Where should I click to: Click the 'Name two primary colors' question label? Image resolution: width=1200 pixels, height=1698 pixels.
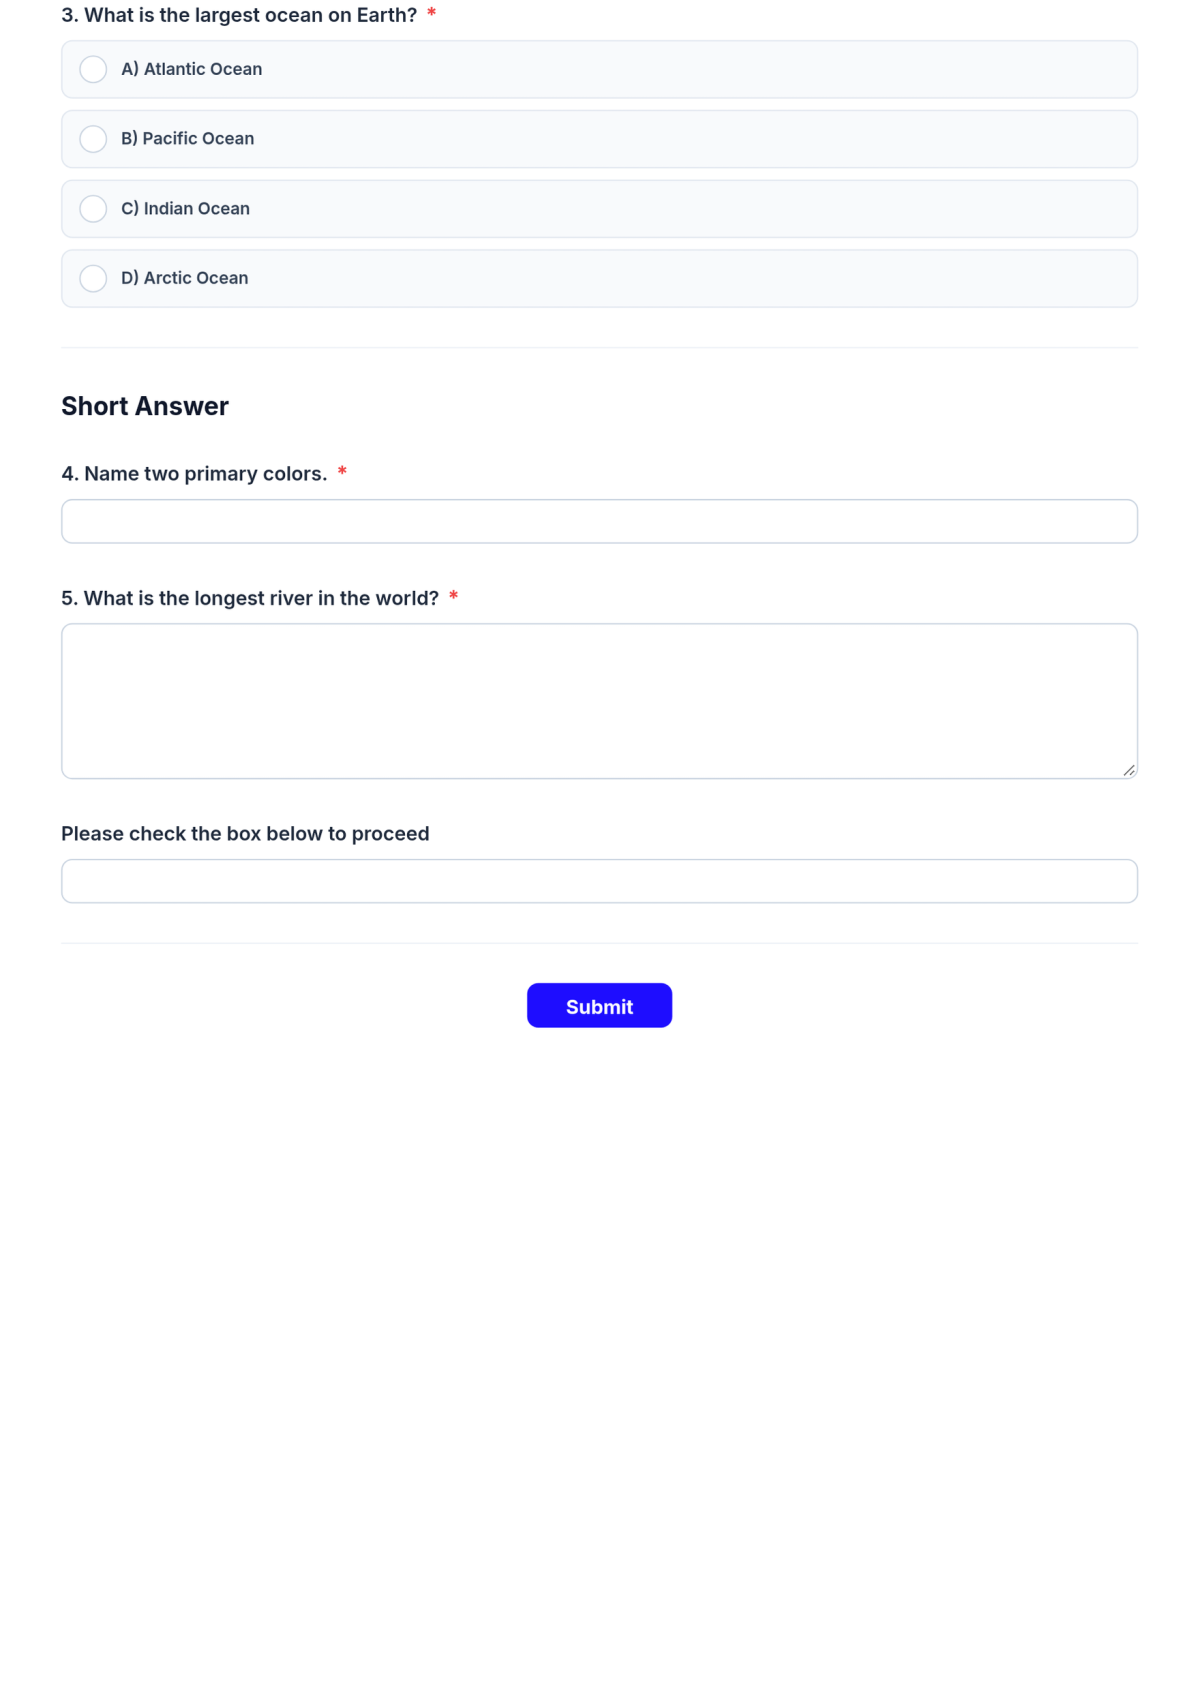(x=194, y=474)
